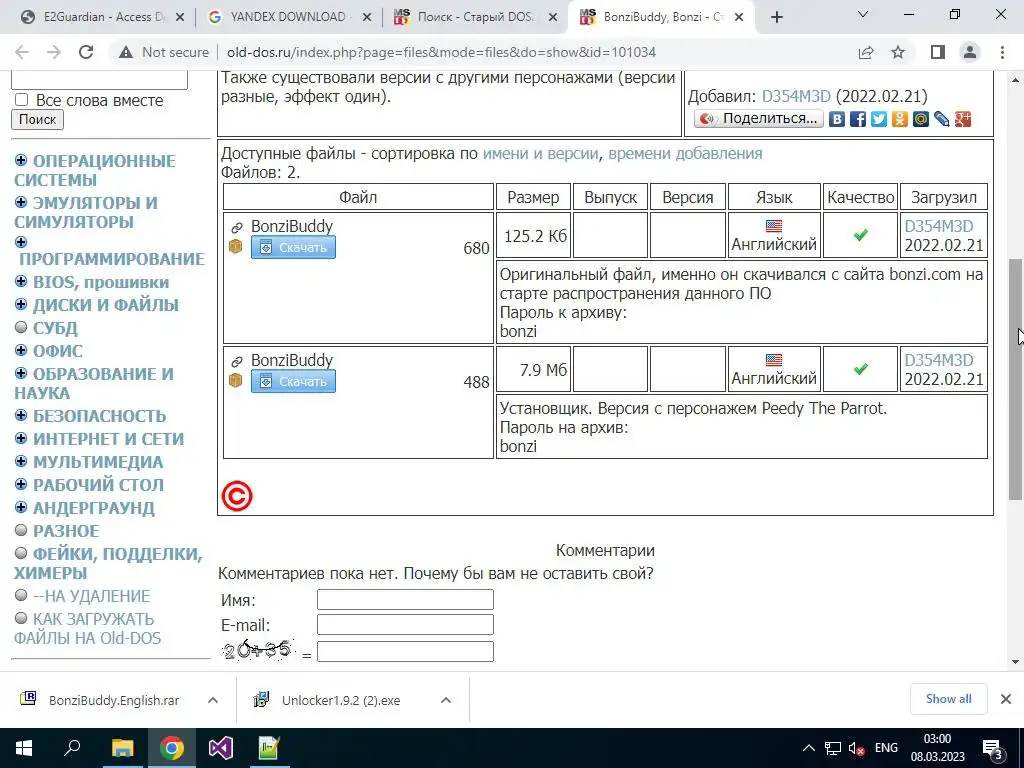The image size is (1024, 768).
Task: Go back using the browser back arrow
Action: click(x=22, y=52)
